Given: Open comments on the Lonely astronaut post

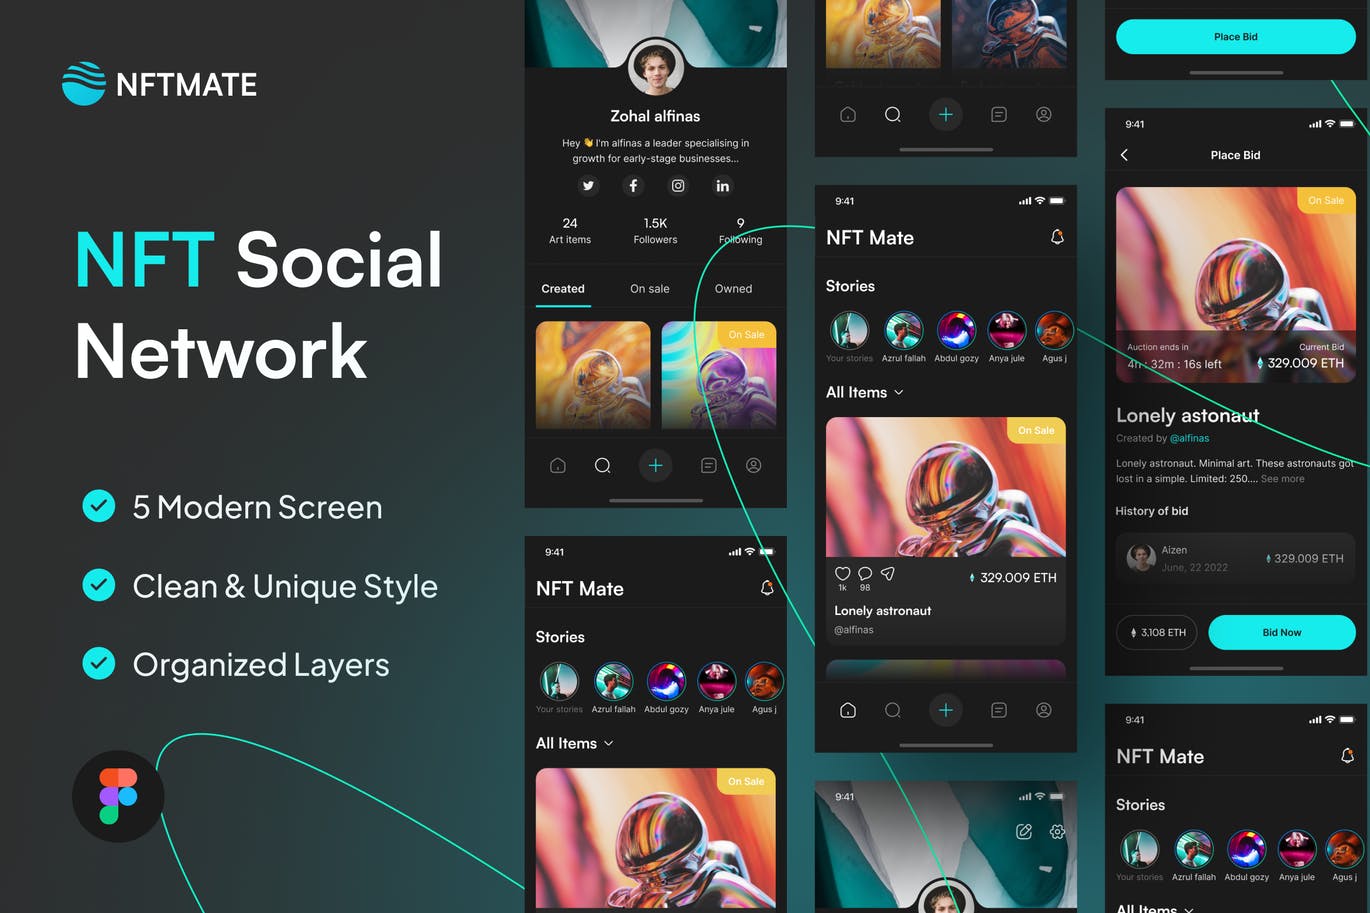Looking at the screenshot, I should tap(865, 574).
